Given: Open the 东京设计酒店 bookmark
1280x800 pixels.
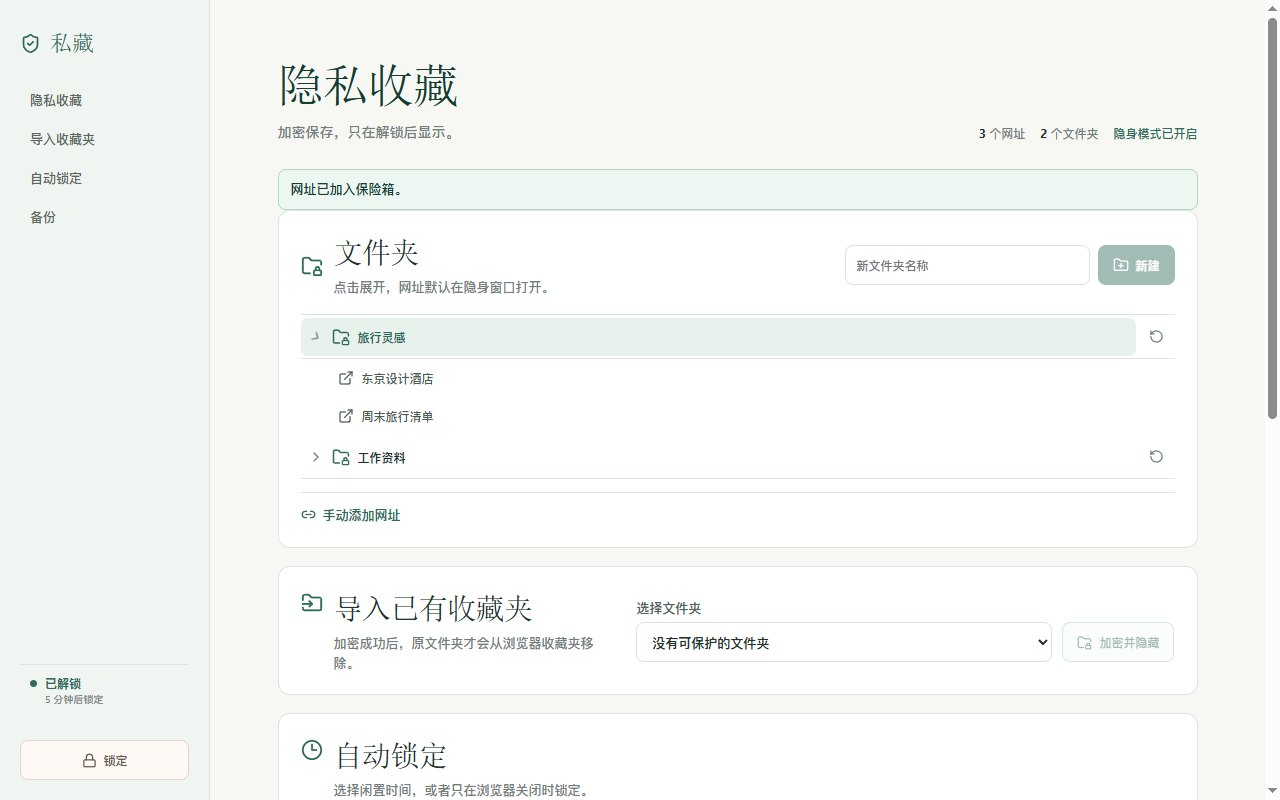Looking at the screenshot, I should [x=397, y=379].
